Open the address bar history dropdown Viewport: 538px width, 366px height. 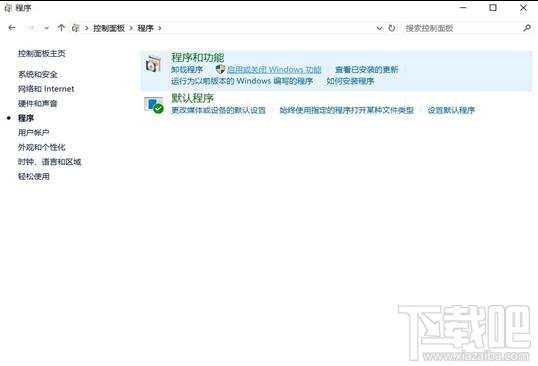coord(379,28)
